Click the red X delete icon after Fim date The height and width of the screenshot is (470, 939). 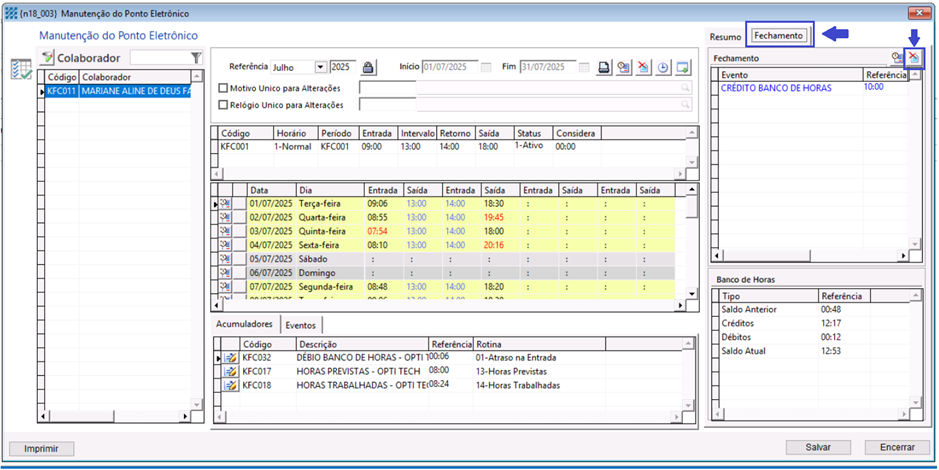(x=643, y=67)
